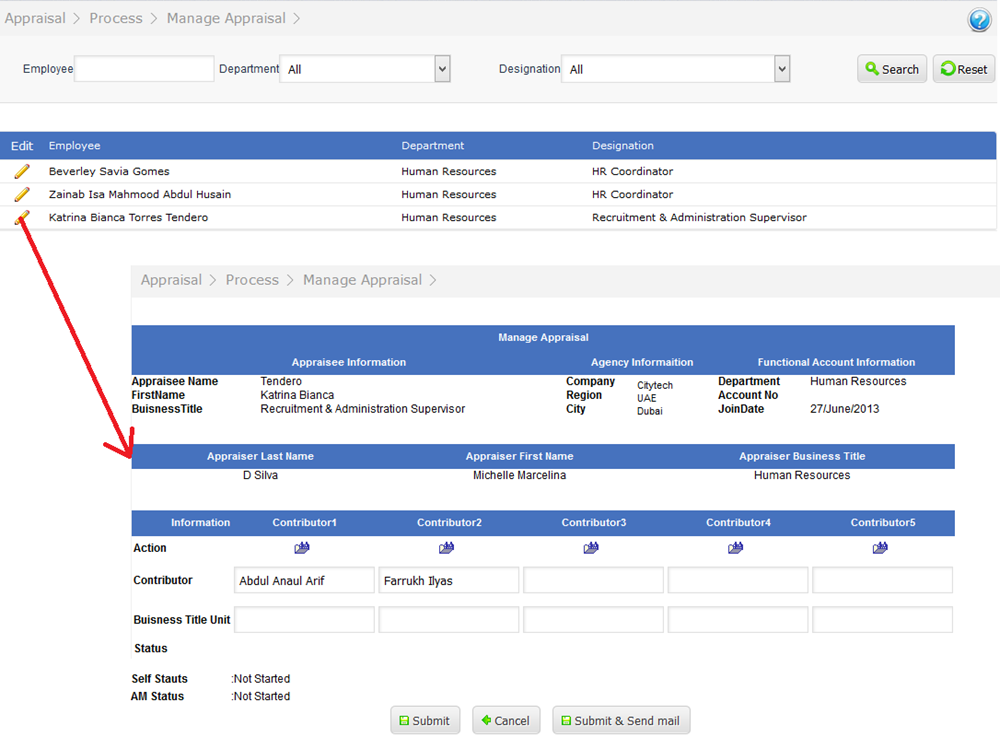Click the Designation column header
This screenshot has width=1000, height=749.
pyautogui.click(x=622, y=145)
